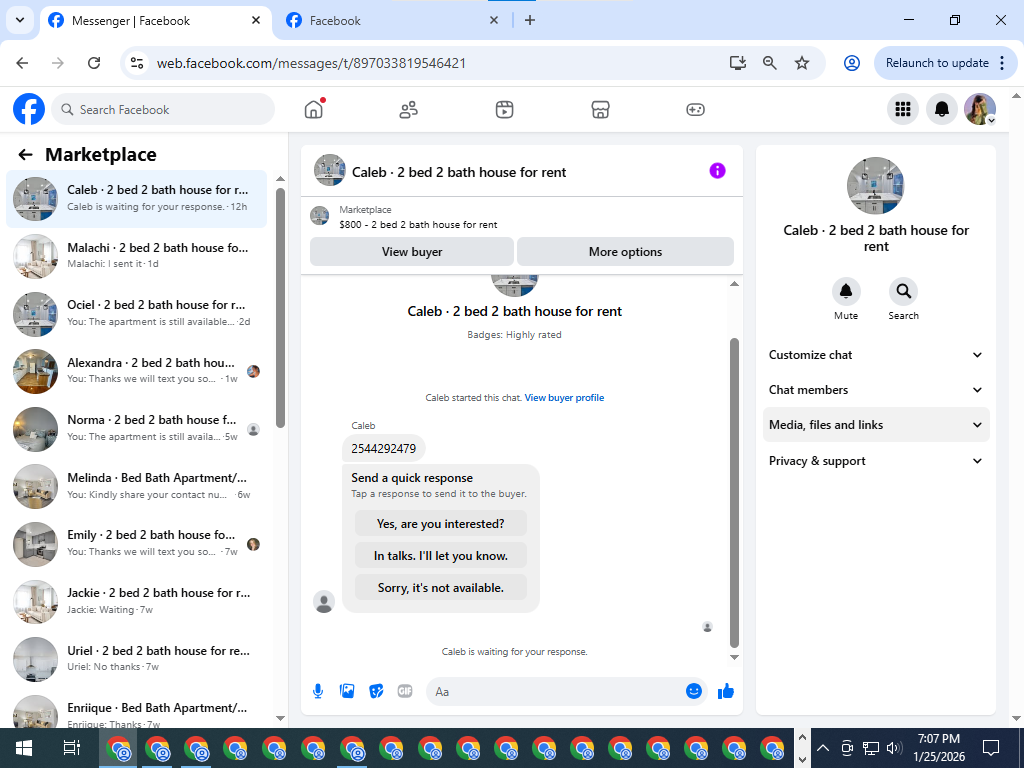Open the emoji picker
Image resolution: width=1024 pixels, height=768 pixels.
coord(694,691)
